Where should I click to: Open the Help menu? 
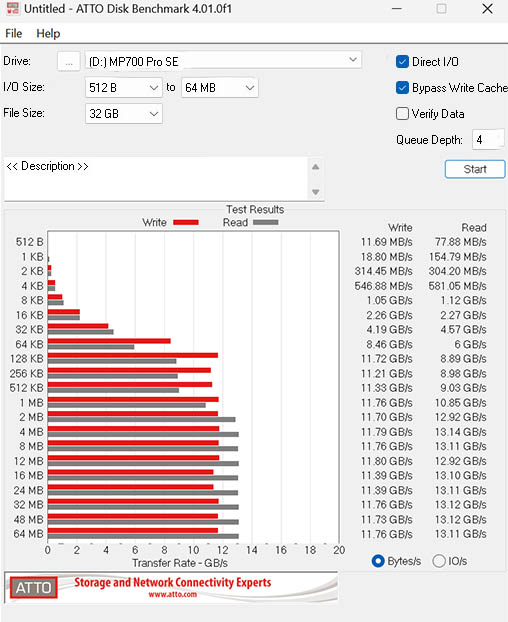pos(48,33)
